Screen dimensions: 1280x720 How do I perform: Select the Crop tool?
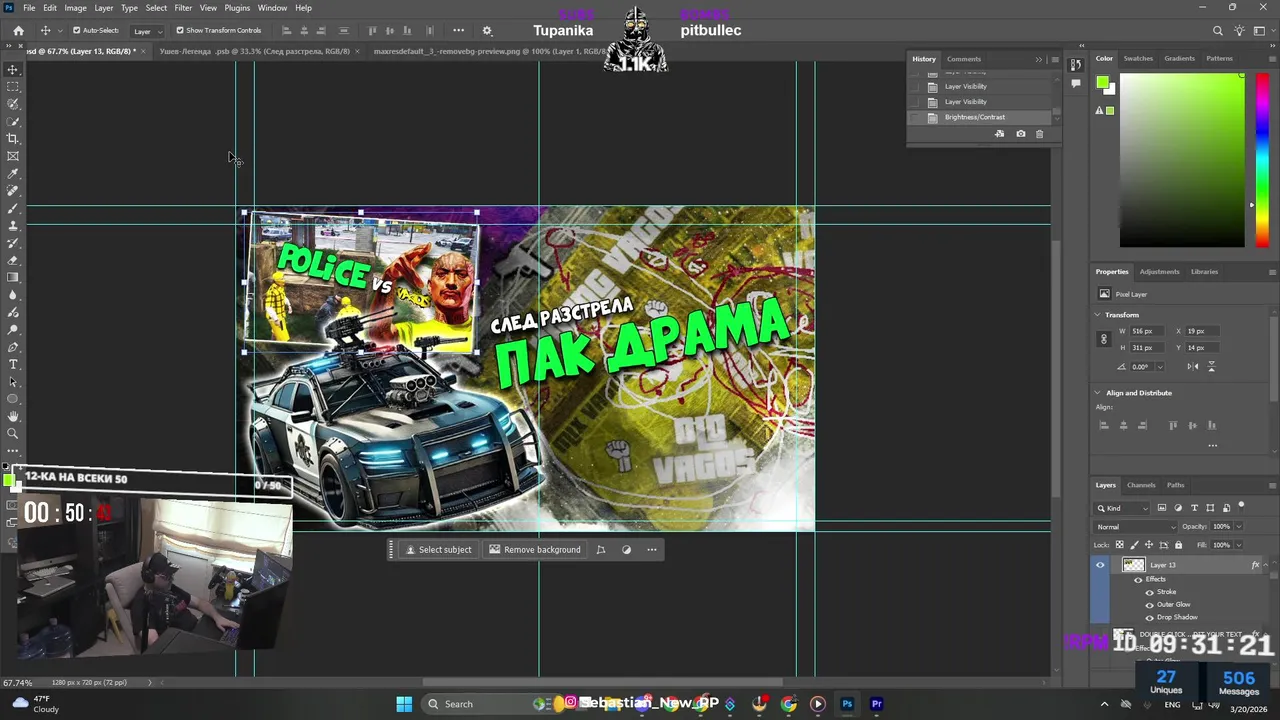point(13,139)
